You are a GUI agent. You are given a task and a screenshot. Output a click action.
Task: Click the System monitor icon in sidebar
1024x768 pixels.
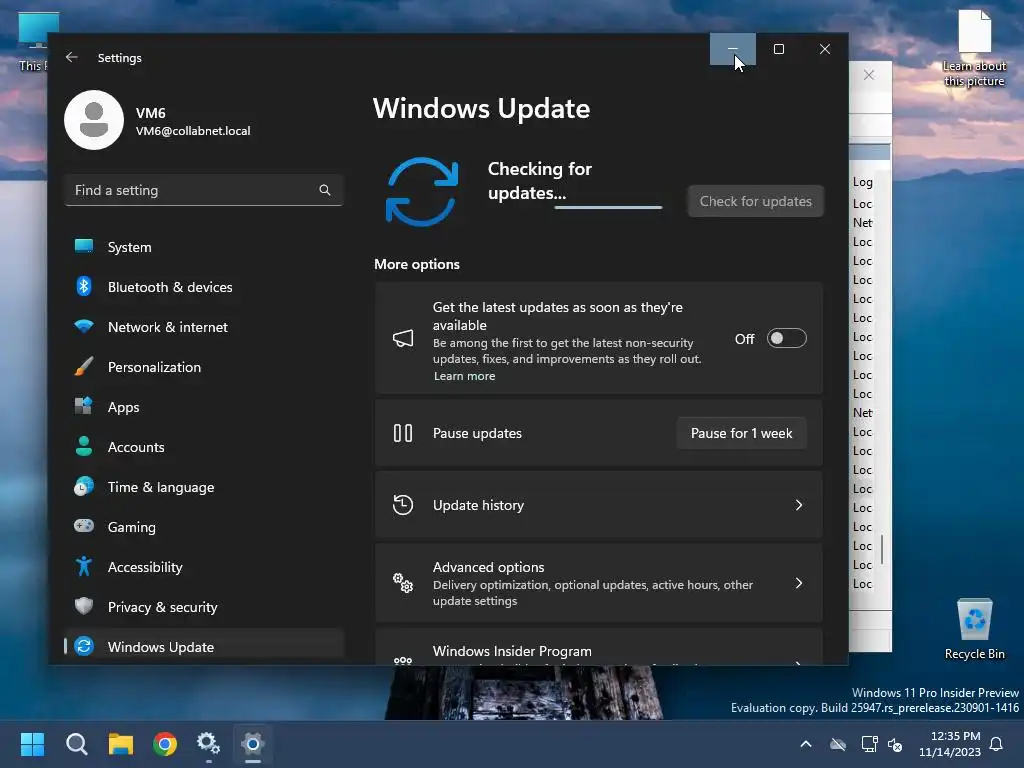click(x=84, y=246)
